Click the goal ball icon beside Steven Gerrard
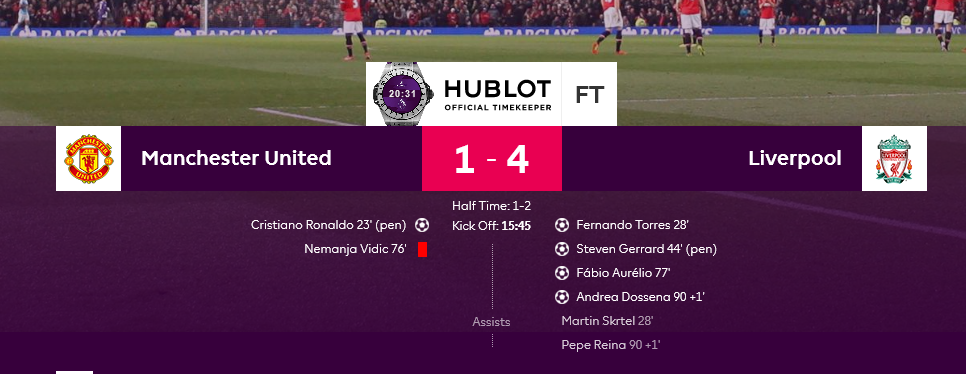 coord(562,249)
